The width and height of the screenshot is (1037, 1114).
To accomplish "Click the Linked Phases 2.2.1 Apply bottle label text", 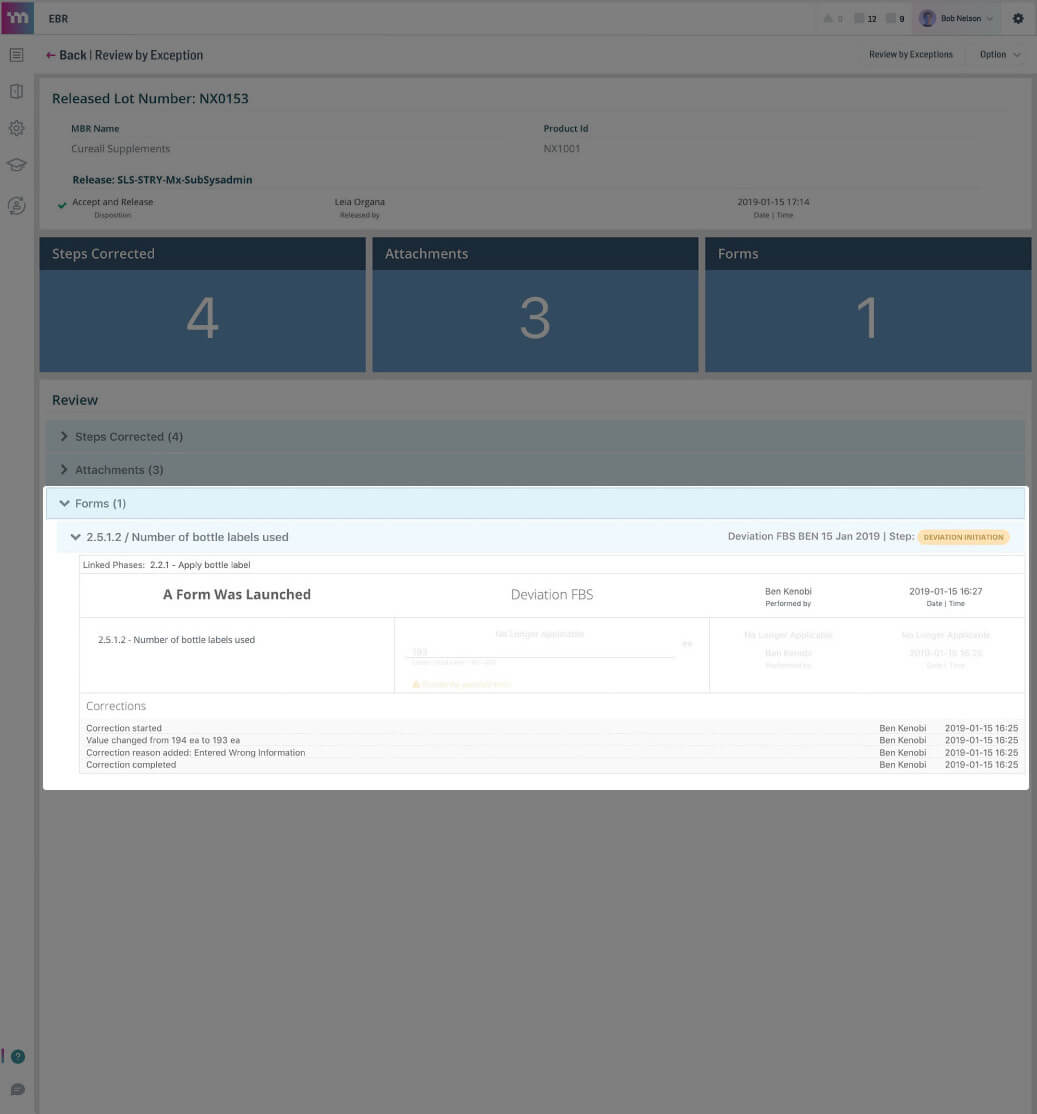I will [166, 565].
